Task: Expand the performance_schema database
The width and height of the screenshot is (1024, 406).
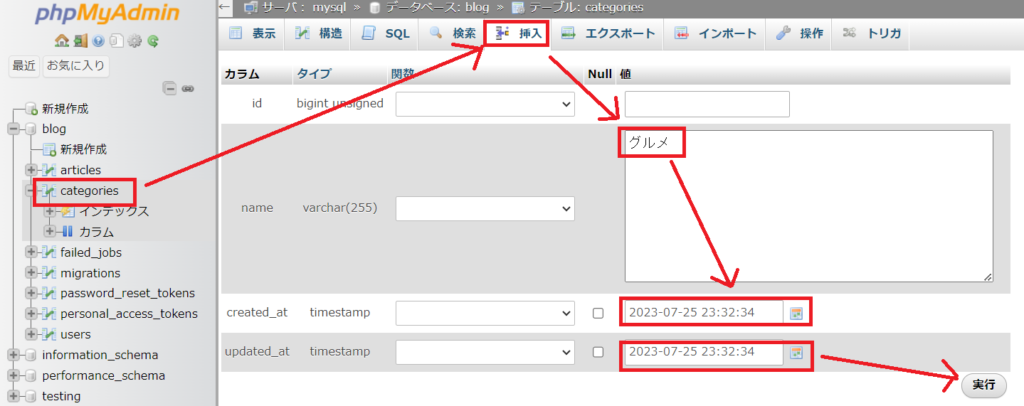Action: (12, 376)
